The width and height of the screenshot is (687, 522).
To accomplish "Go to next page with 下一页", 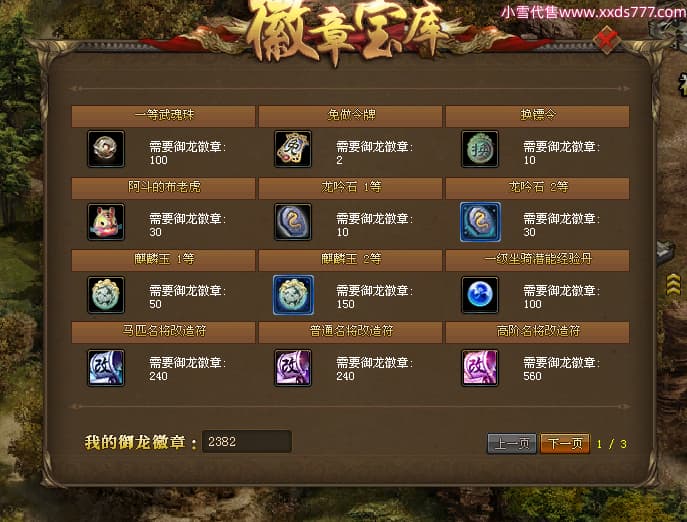I will tap(565, 444).
